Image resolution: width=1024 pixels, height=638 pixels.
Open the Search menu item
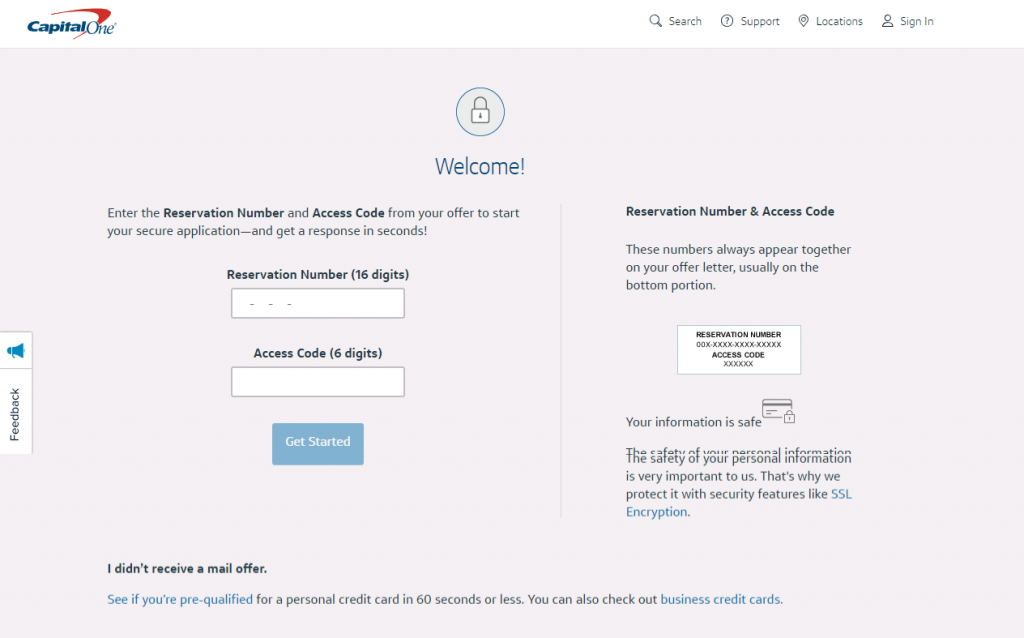point(675,21)
